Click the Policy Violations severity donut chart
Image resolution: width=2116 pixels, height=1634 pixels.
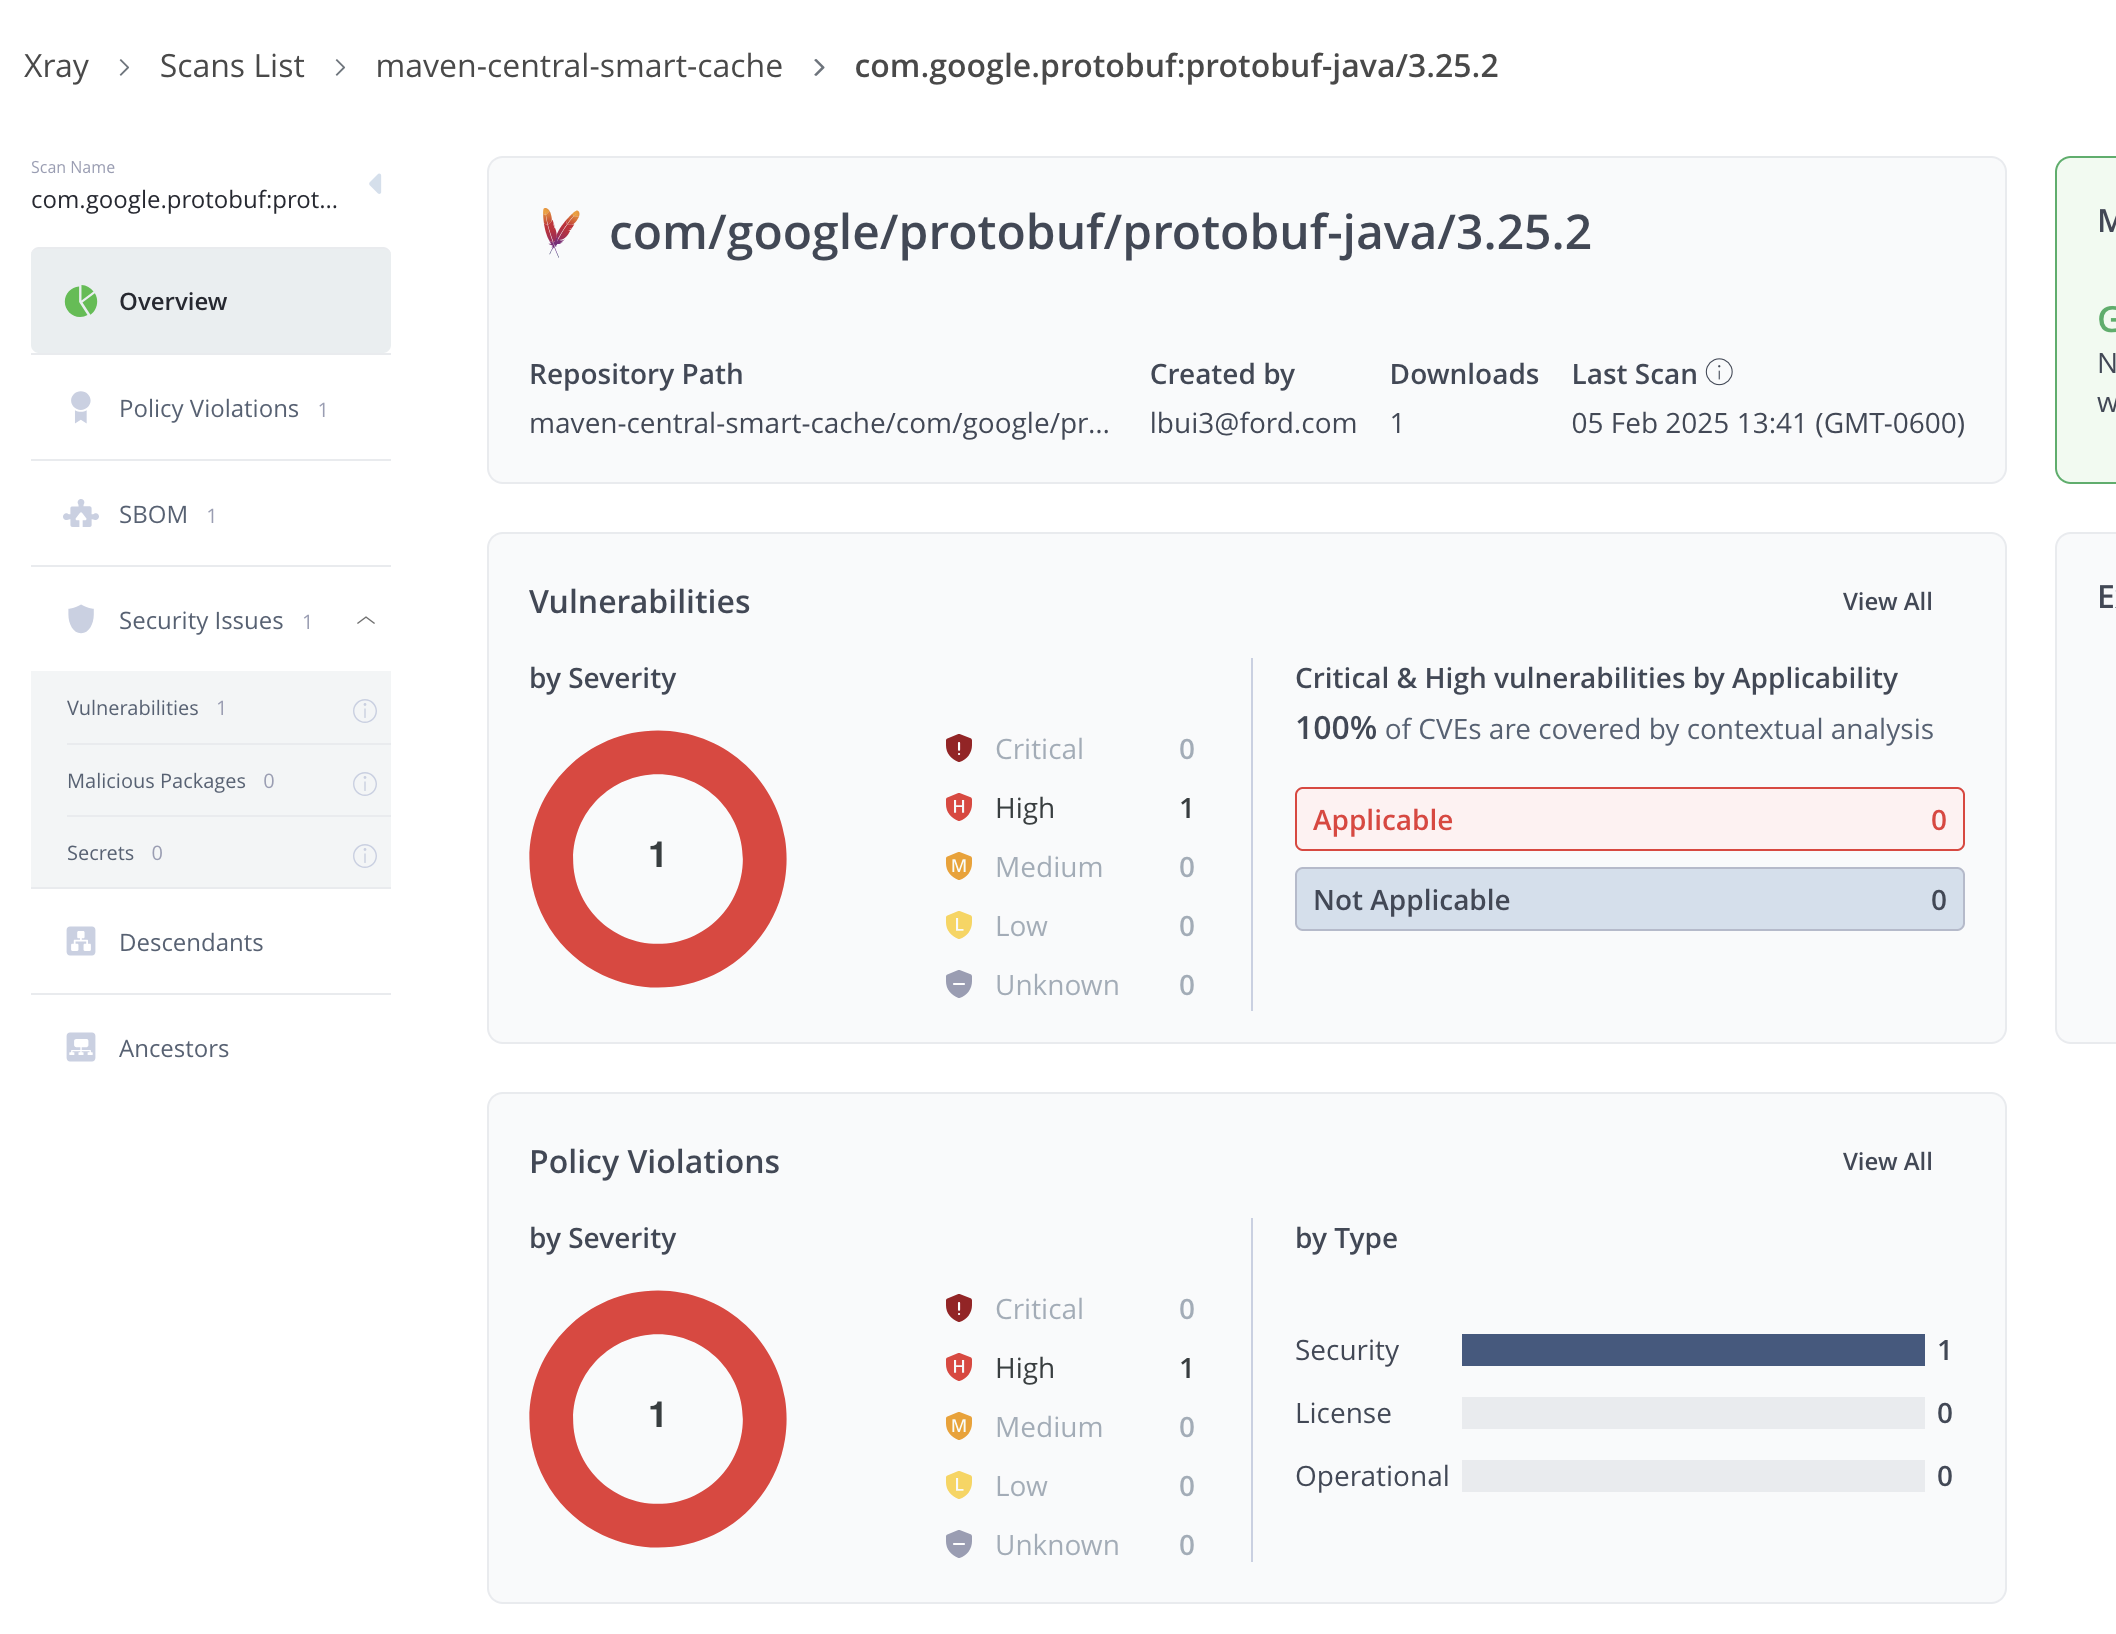click(x=657, y=1418)
